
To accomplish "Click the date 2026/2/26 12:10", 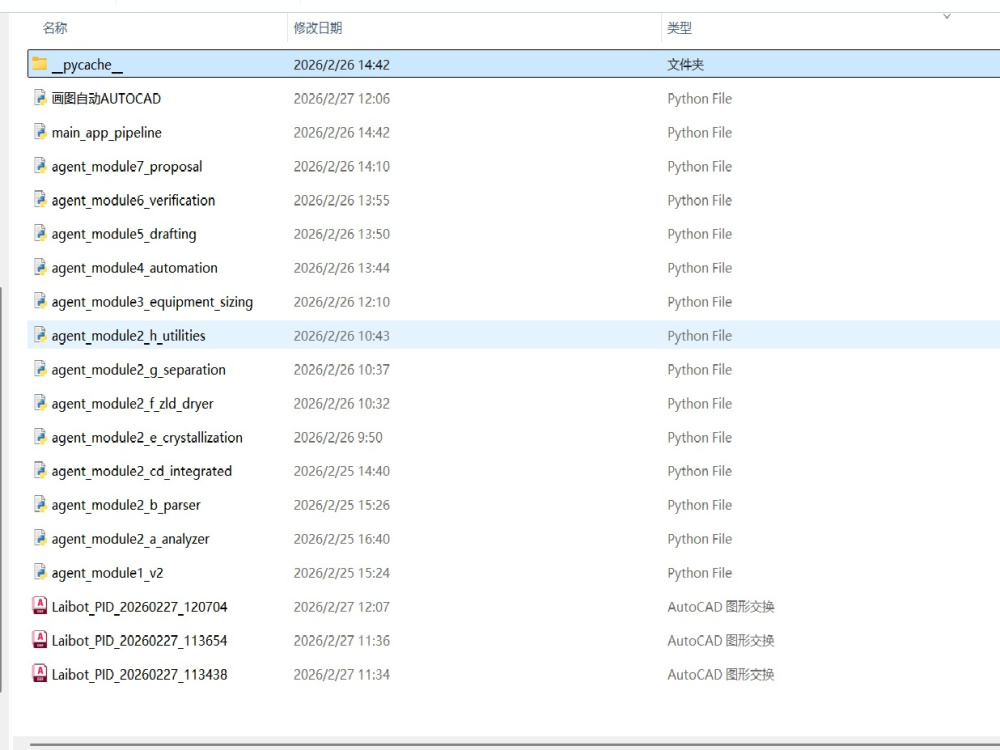I will (x=341, y=302).
